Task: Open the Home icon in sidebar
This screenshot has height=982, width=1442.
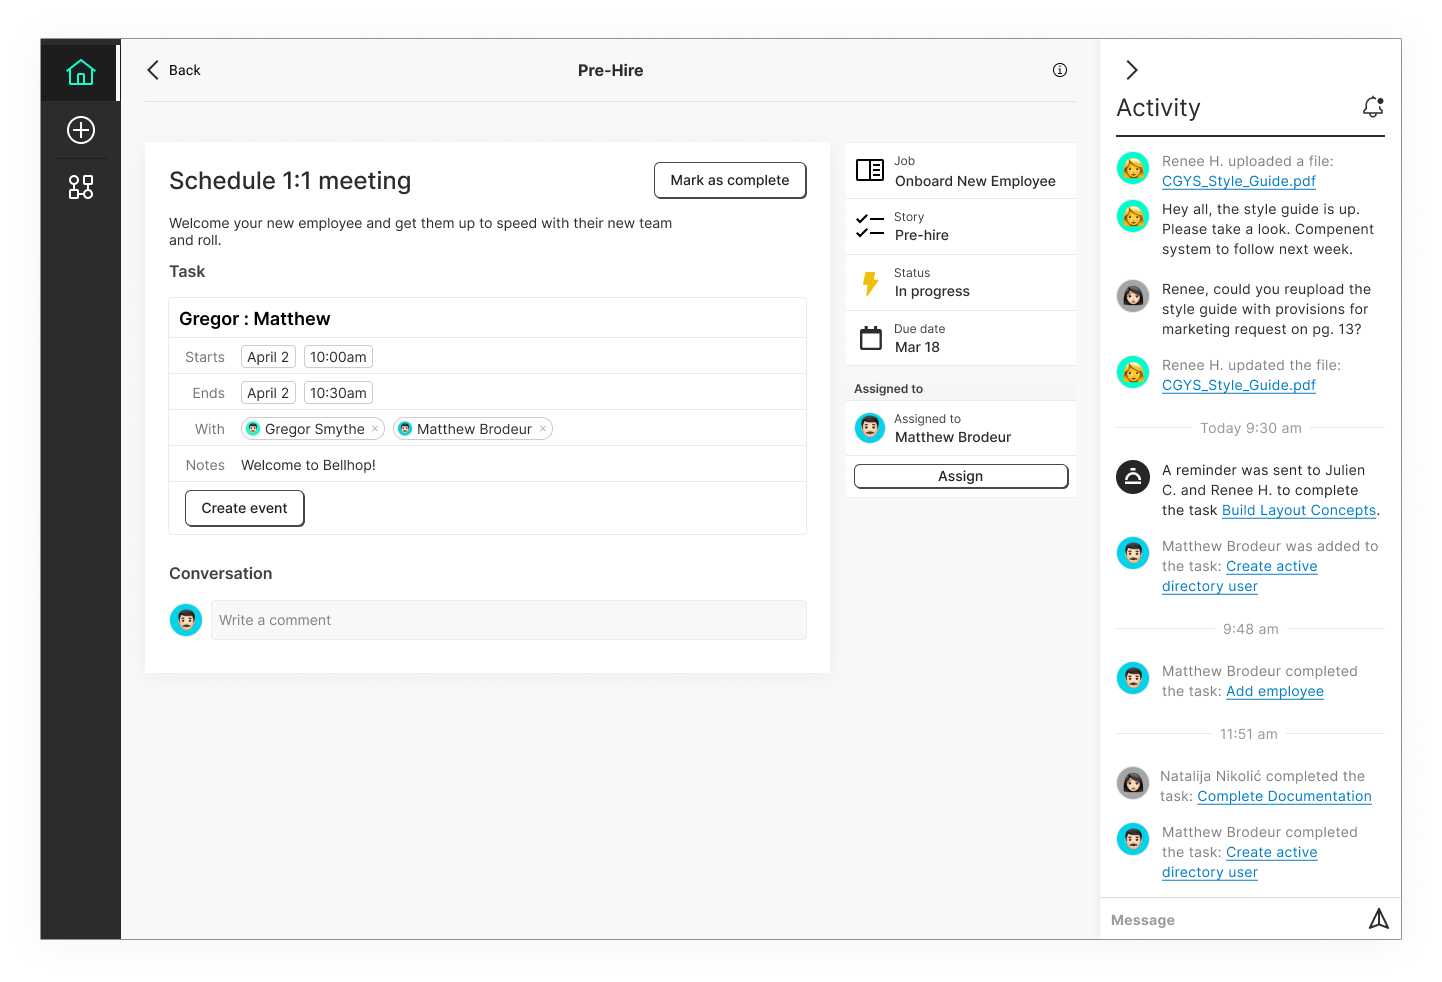Action: (81, 72)
